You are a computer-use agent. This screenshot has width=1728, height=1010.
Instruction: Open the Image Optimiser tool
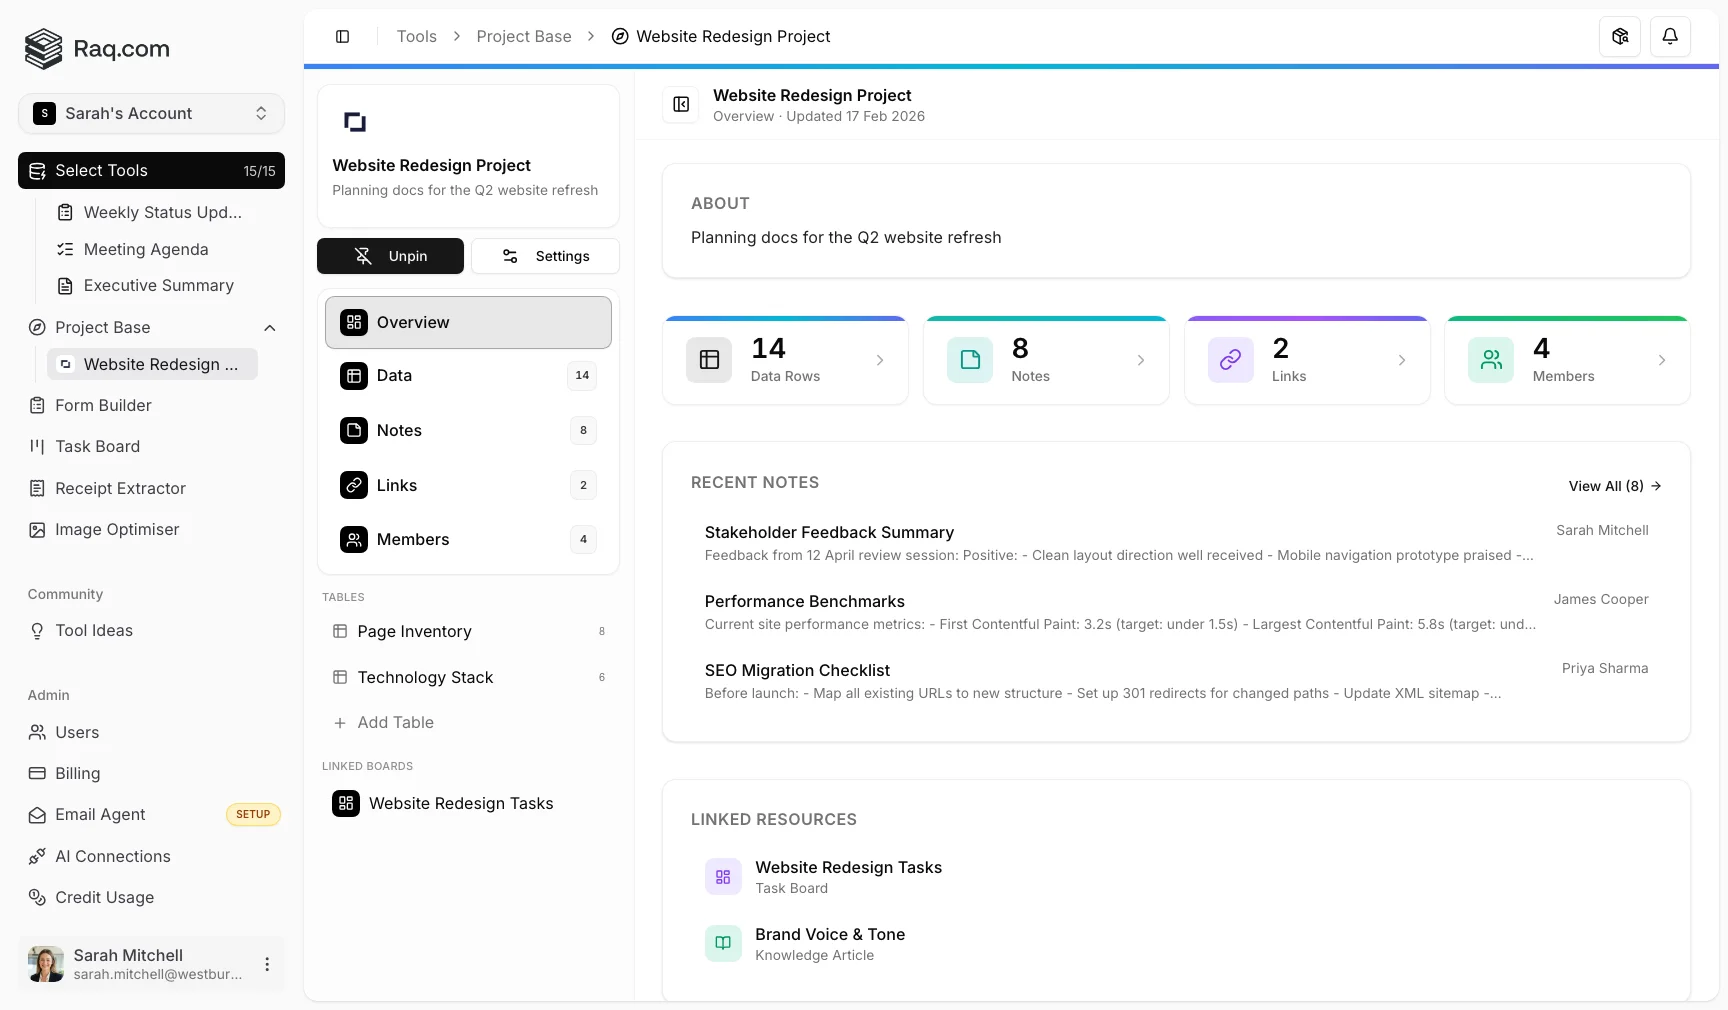(x=117, y=530)
